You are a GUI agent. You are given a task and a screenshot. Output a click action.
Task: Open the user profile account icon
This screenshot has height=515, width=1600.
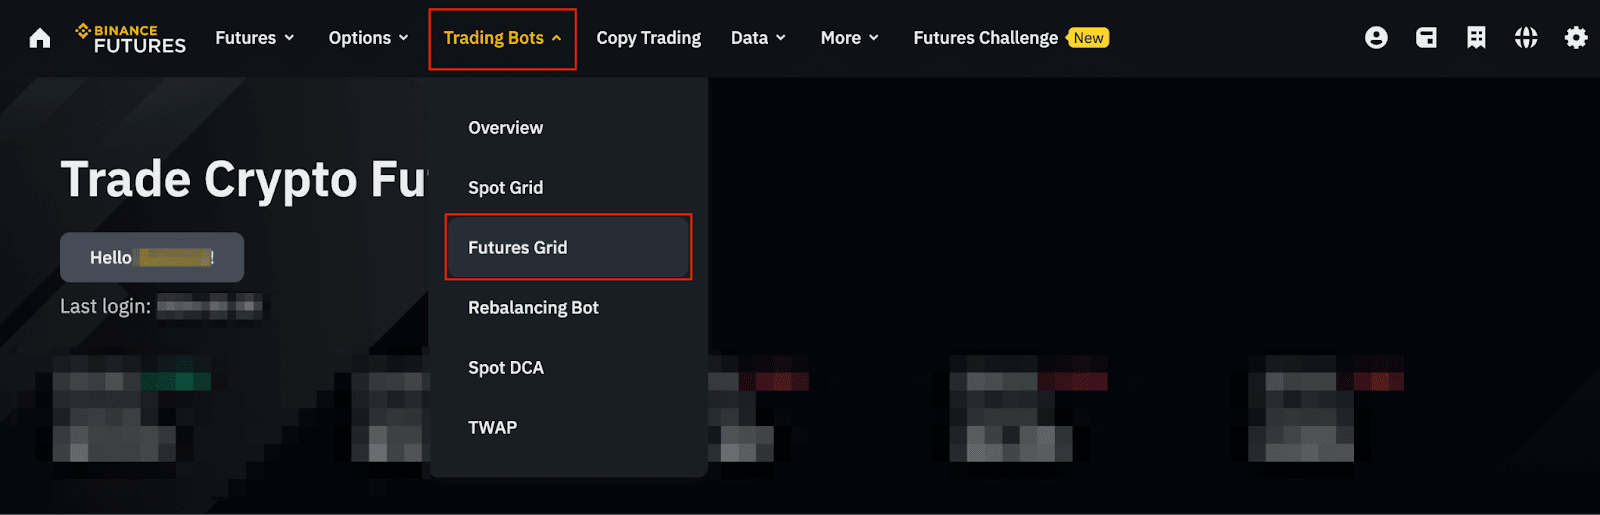point(1376,38)
